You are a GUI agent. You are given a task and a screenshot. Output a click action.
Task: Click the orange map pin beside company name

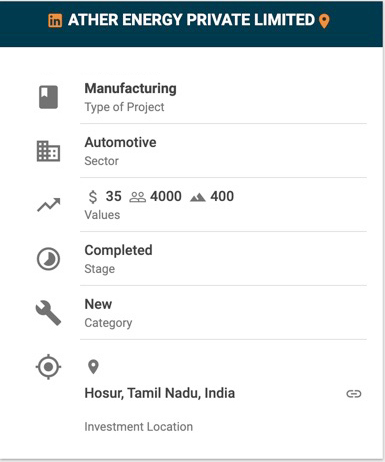coord(324,21)
